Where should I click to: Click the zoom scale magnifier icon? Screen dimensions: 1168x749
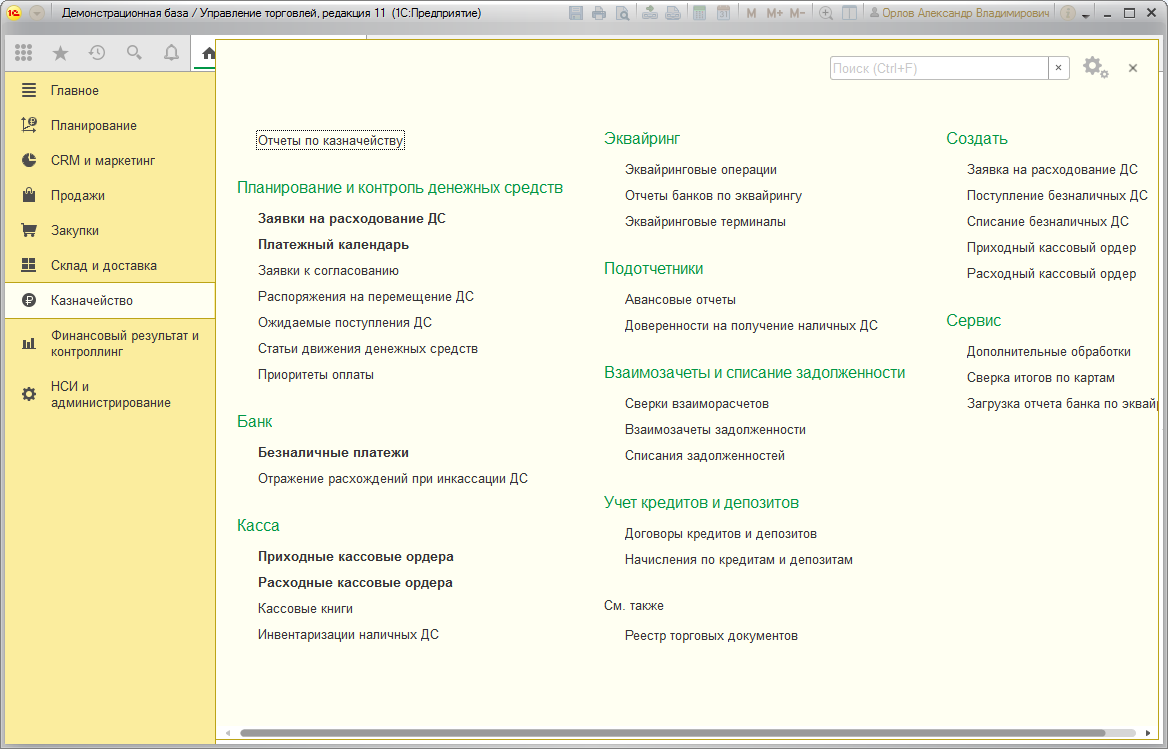click(825, 13)
